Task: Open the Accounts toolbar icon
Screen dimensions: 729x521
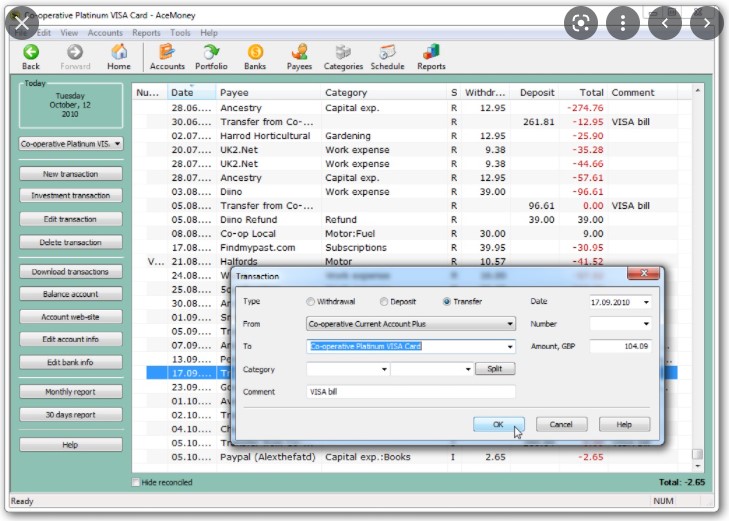Action: tap(167, 57)
